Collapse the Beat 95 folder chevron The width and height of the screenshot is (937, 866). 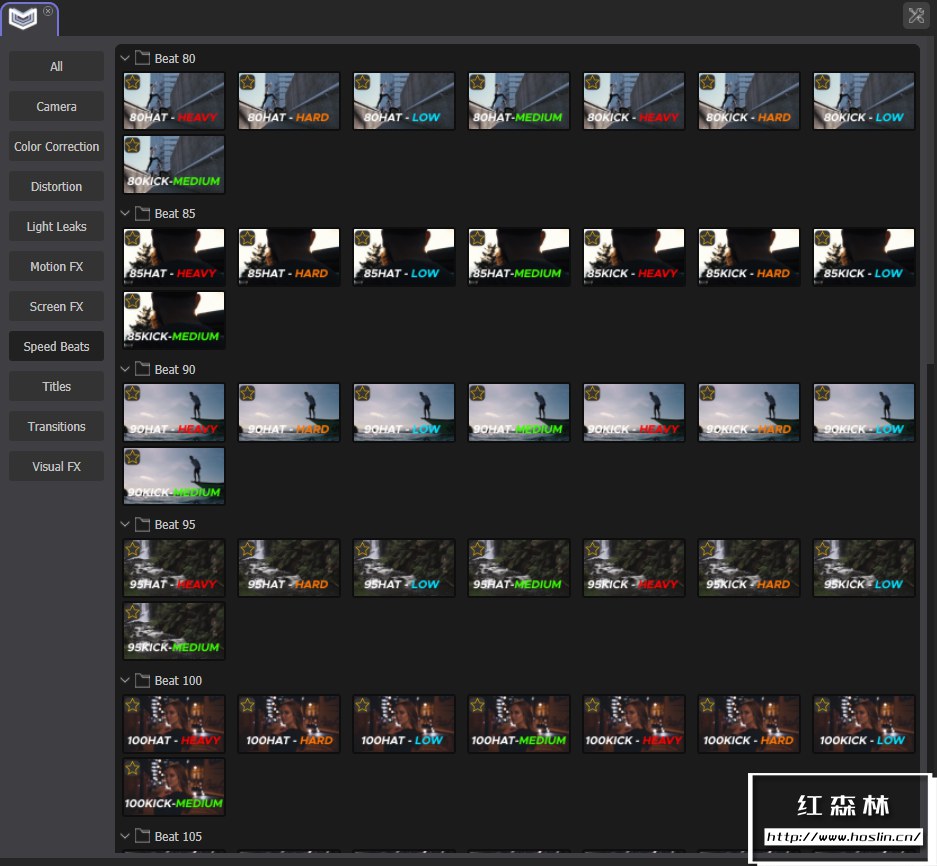[125, 524]
